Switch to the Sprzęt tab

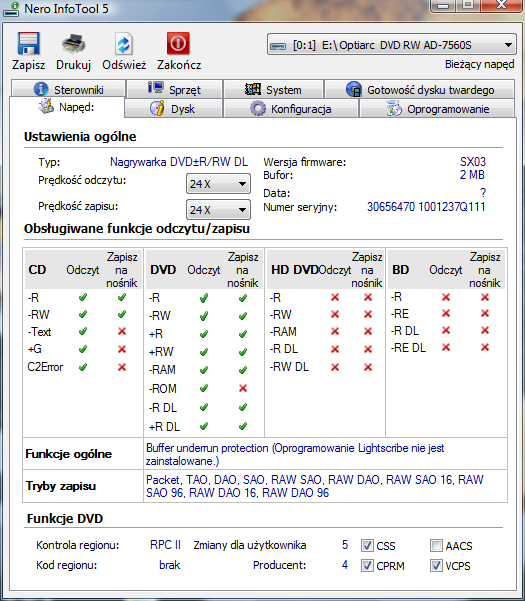pos(174,89)
